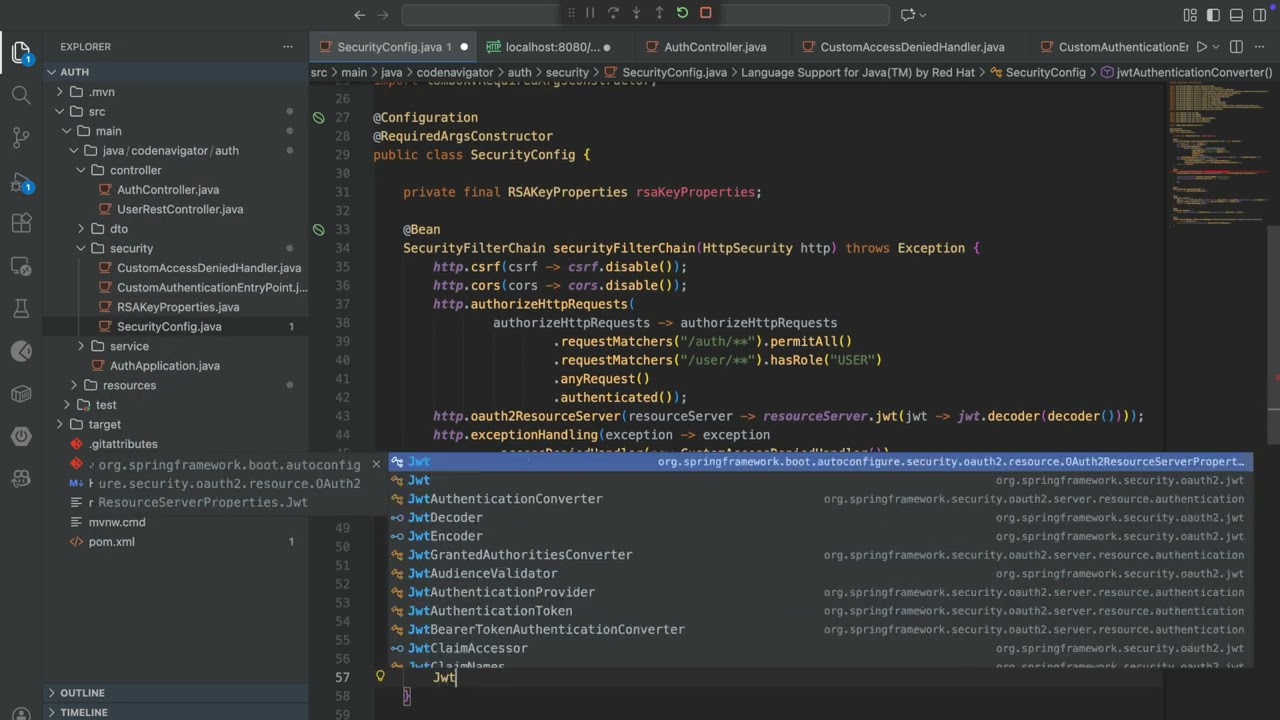Click the command center search field
1280x720 pixels.
coord(645,14)
